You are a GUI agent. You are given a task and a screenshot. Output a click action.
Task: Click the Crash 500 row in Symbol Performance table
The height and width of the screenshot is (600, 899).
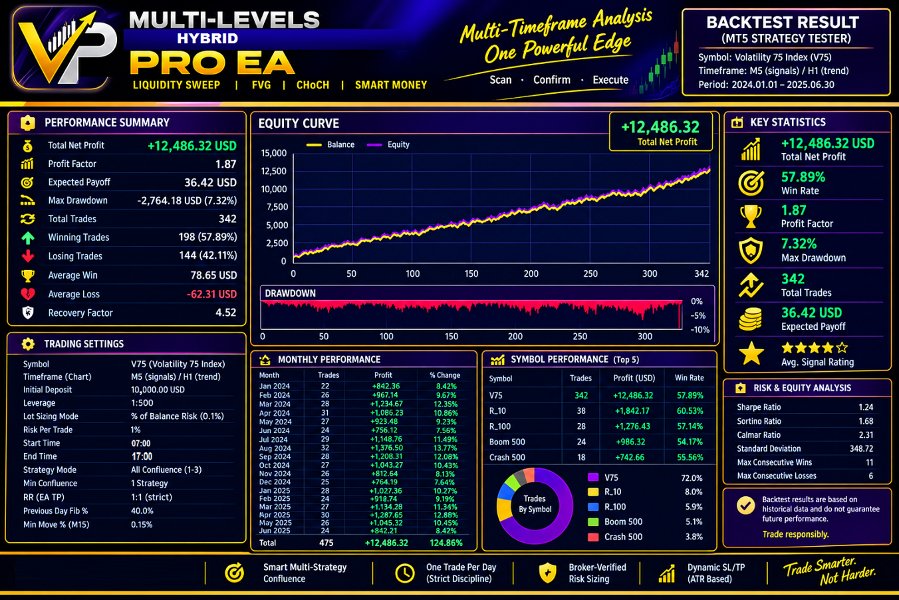597,457
